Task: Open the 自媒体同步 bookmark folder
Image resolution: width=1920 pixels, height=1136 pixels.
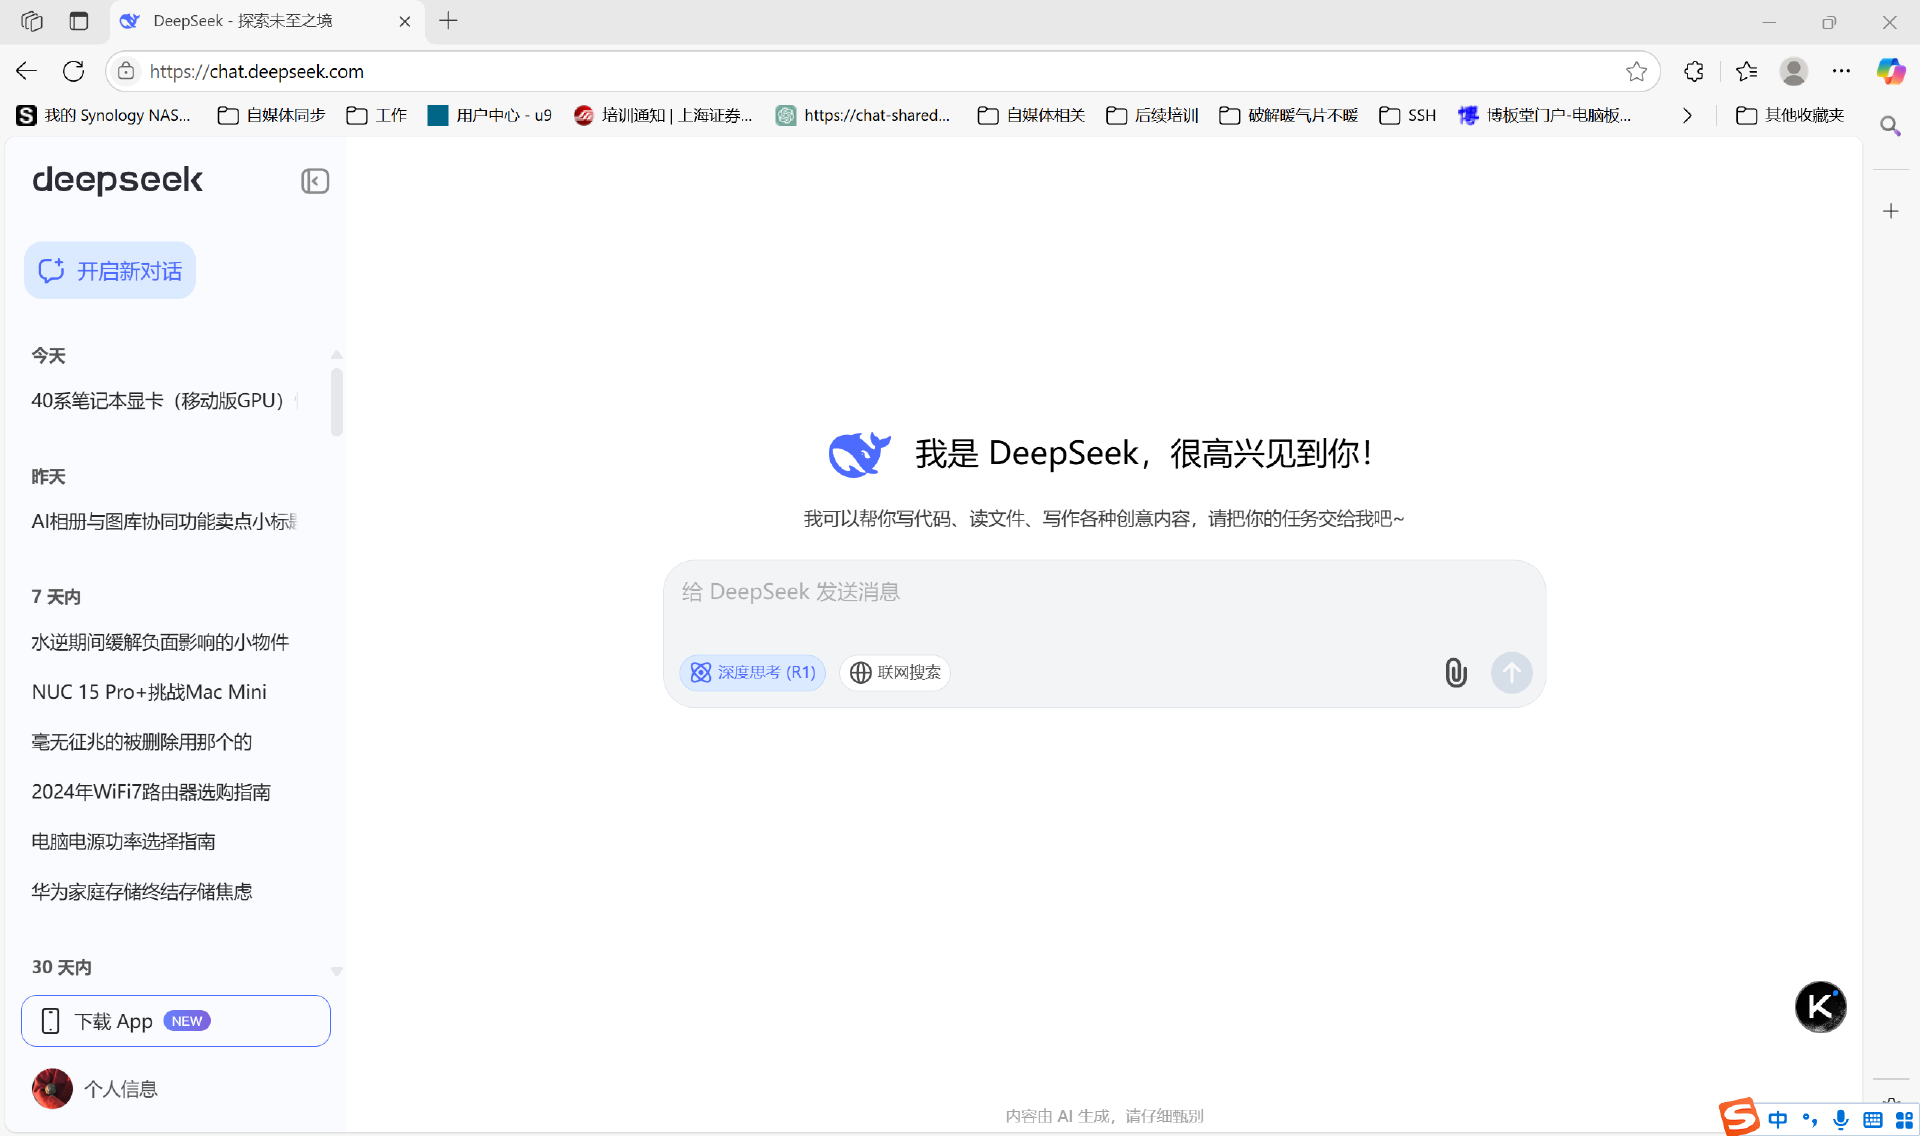Action: click(272, 116)
